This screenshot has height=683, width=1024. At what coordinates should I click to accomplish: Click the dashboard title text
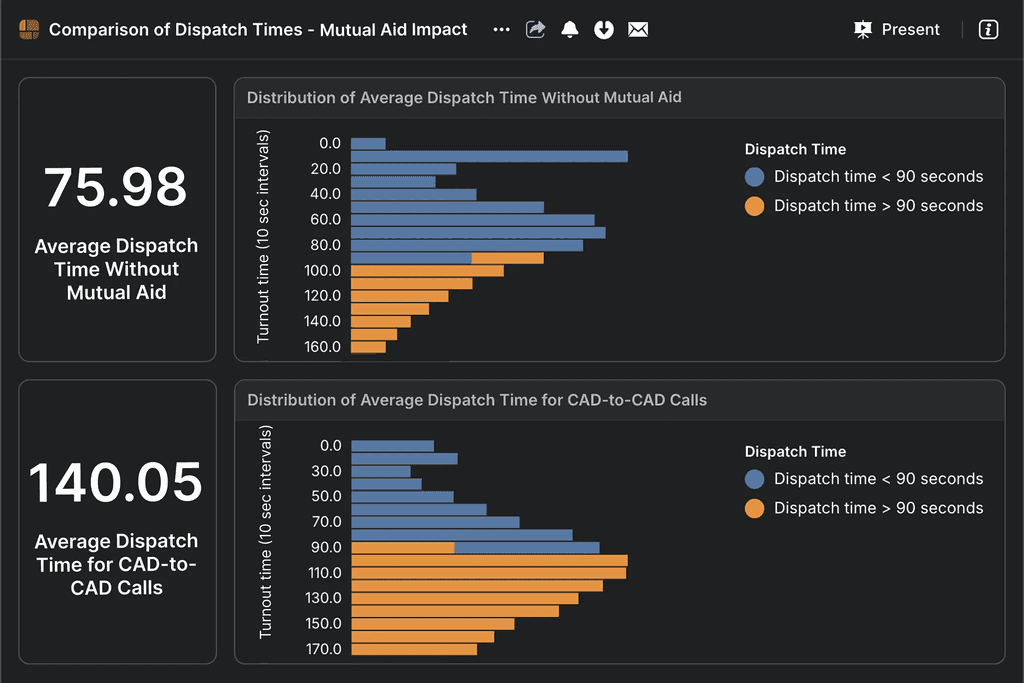258,30
